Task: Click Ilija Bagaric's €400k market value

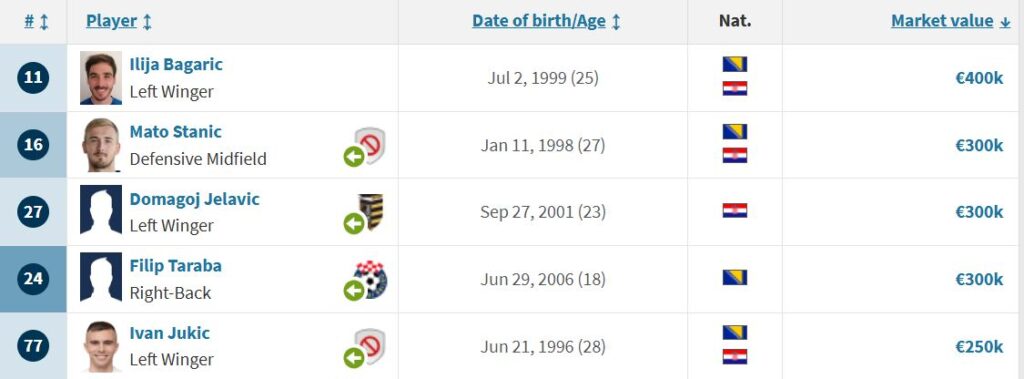Action: click(979, 78)
